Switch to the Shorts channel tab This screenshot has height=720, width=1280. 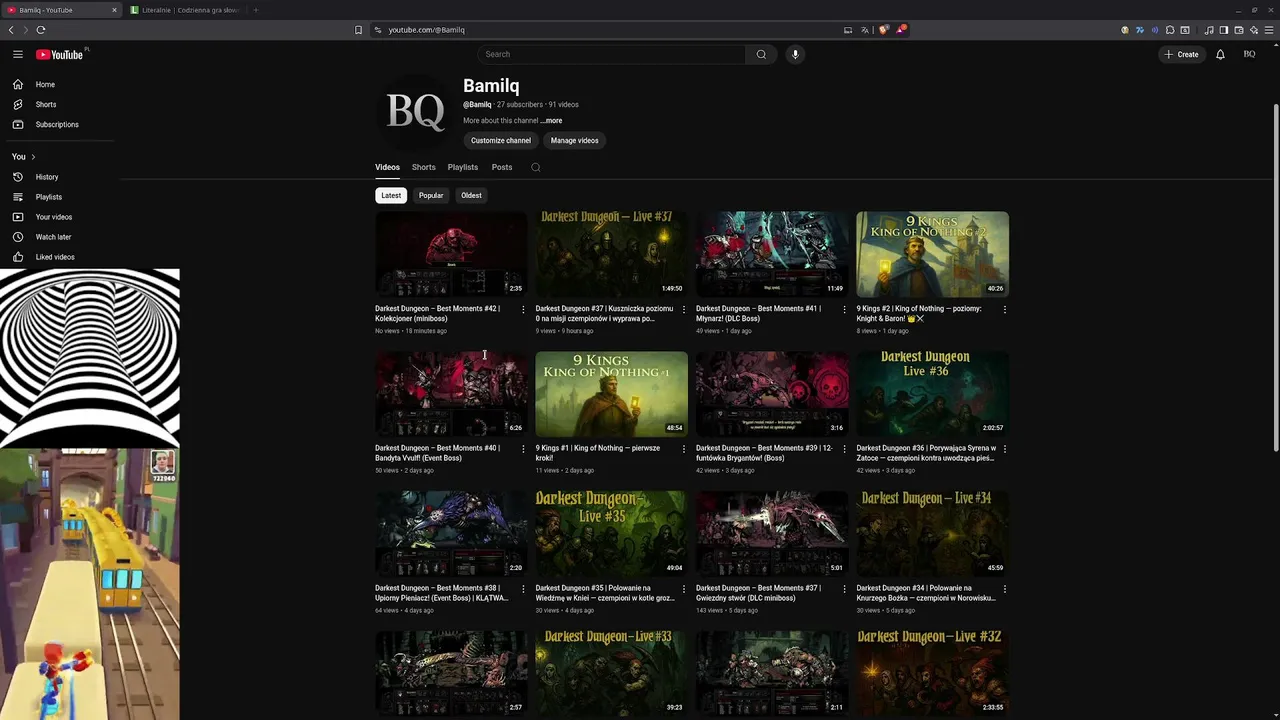pos(423,167)
